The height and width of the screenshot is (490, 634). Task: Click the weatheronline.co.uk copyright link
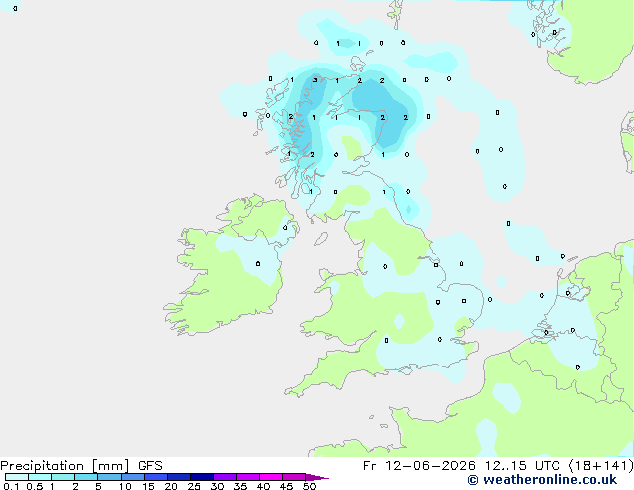pyautogui.click(x=542, y=480)
